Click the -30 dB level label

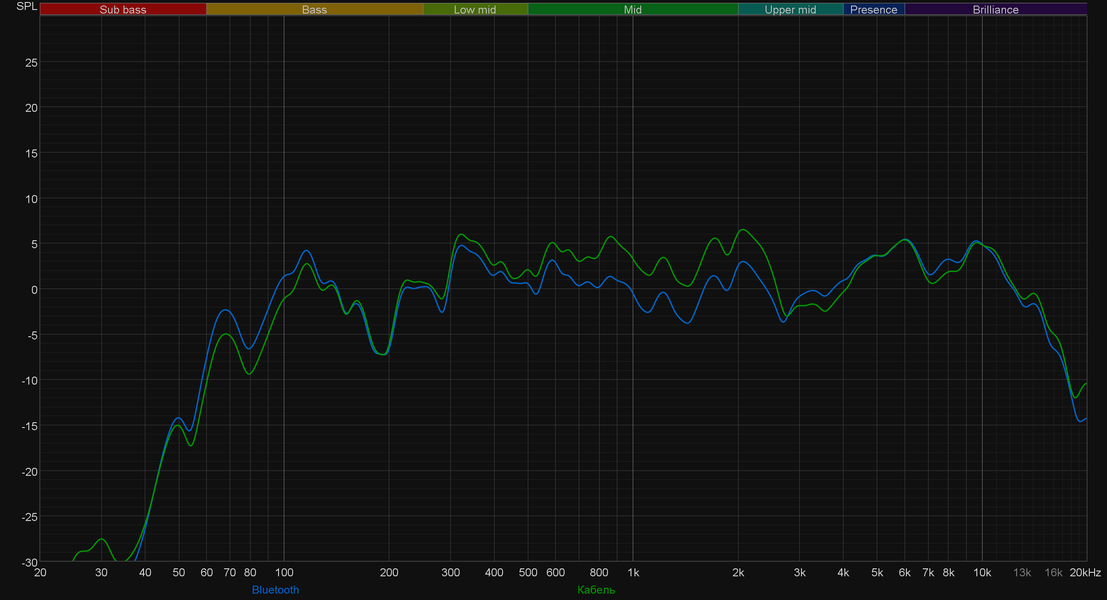[29, 563]
